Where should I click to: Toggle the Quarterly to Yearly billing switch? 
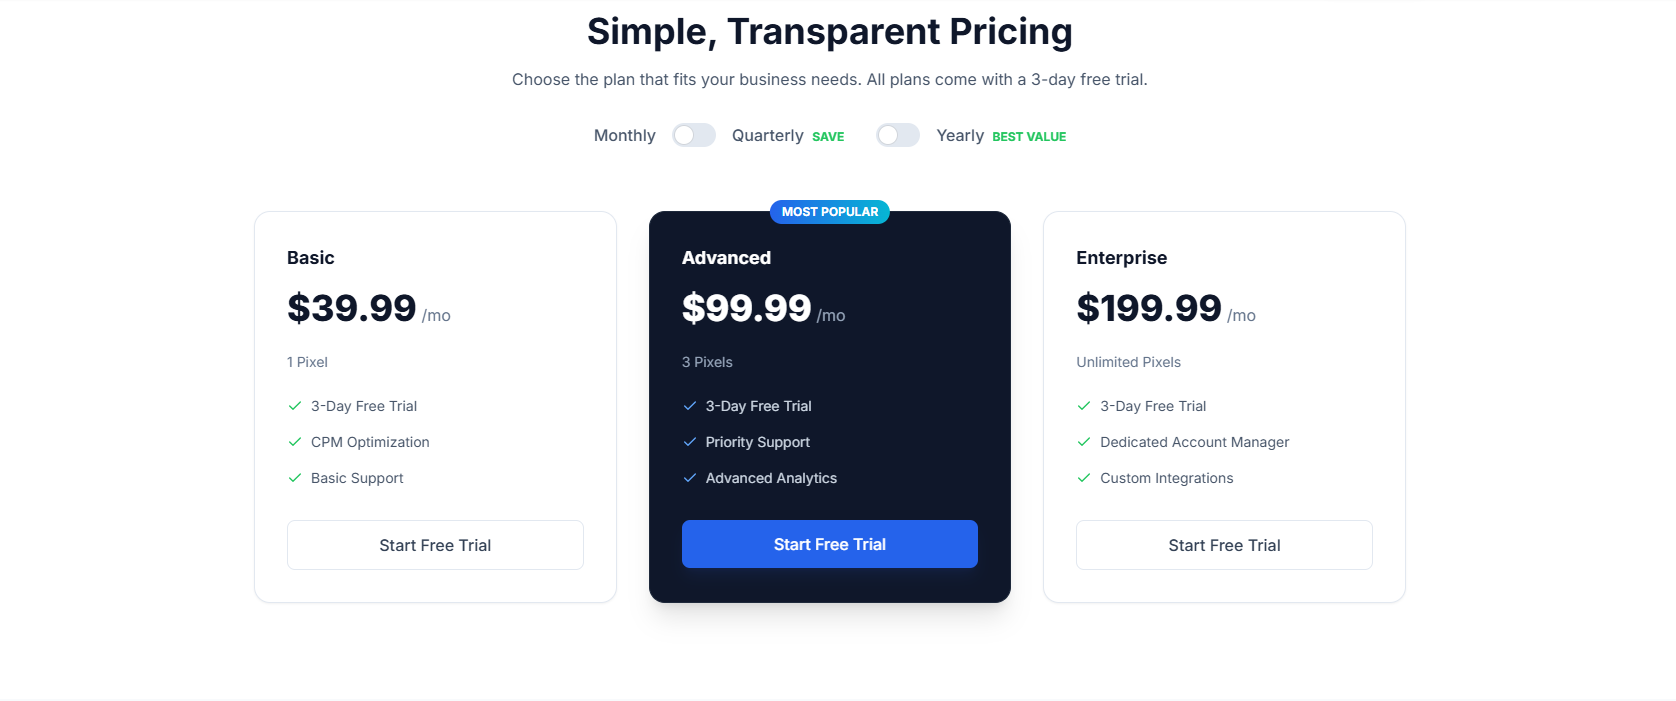897,135
